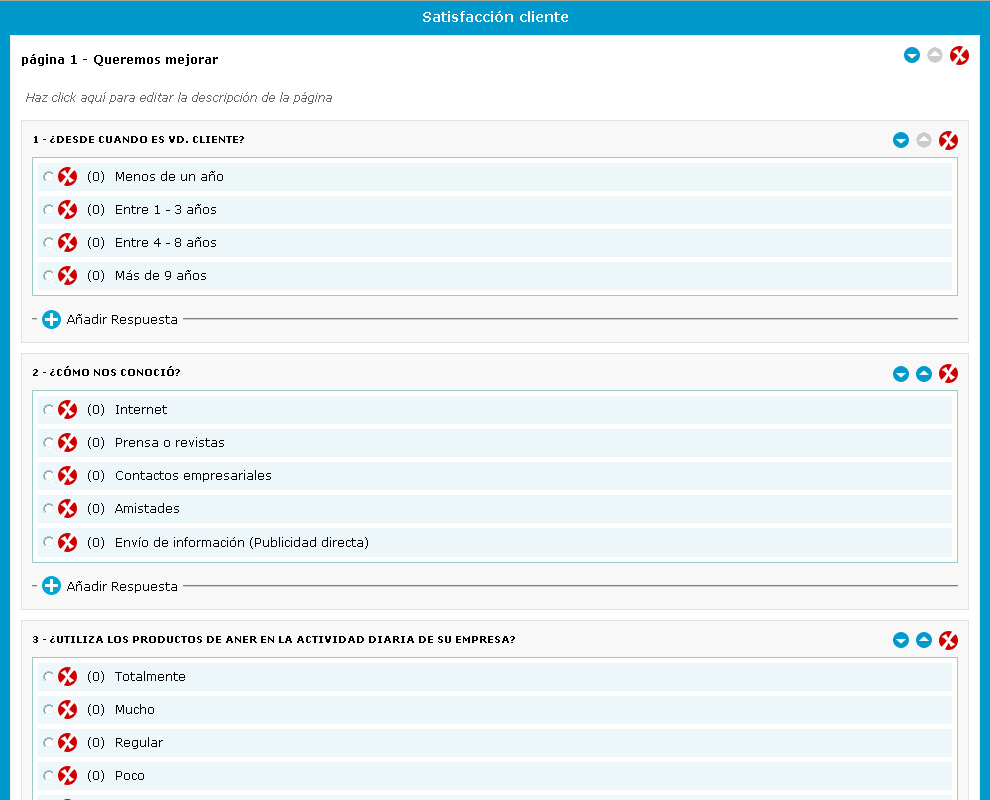The image size is (990, 800).
Task: Edit answer text 'Totalmente'
Action: click(150, 677)
